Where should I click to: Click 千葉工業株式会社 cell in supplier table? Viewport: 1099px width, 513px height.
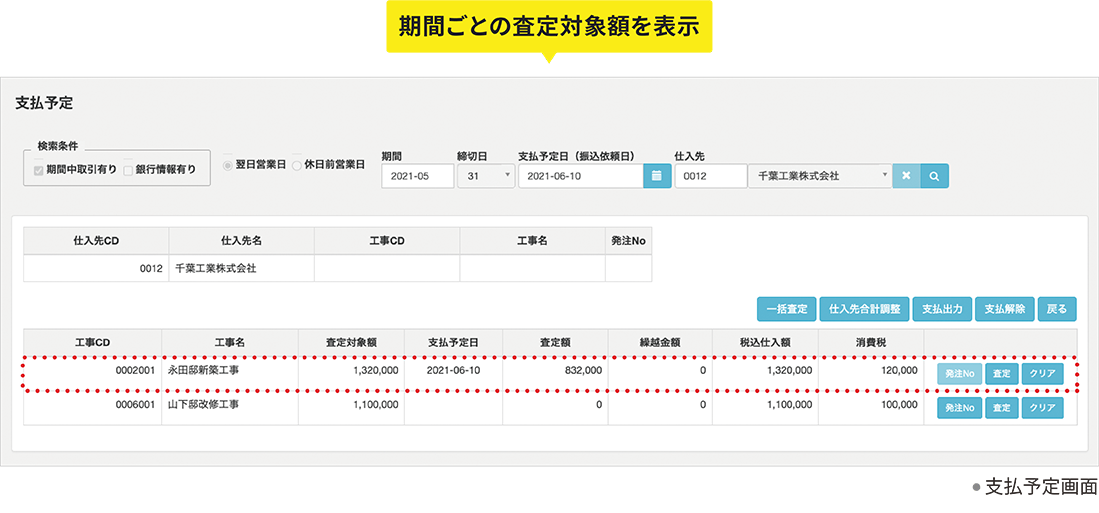pos(241,268)
